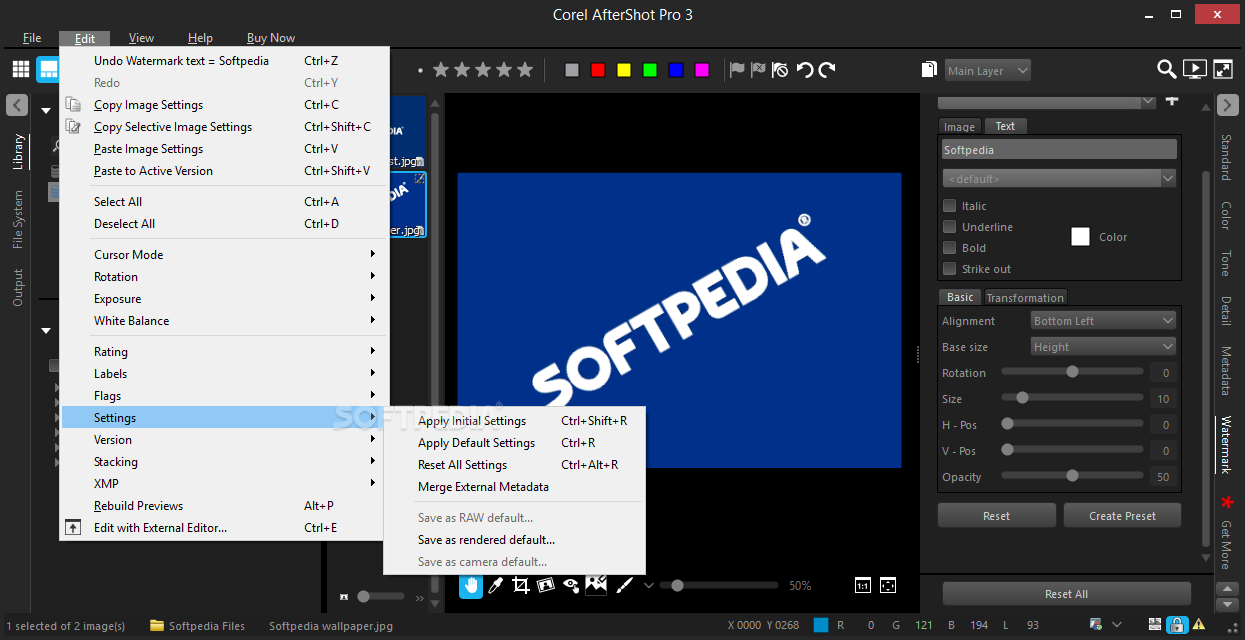Image resolution: width=1245 pixels, height=640 pixels.
Task: Click the Reset button
Action: tap(996, 516)
